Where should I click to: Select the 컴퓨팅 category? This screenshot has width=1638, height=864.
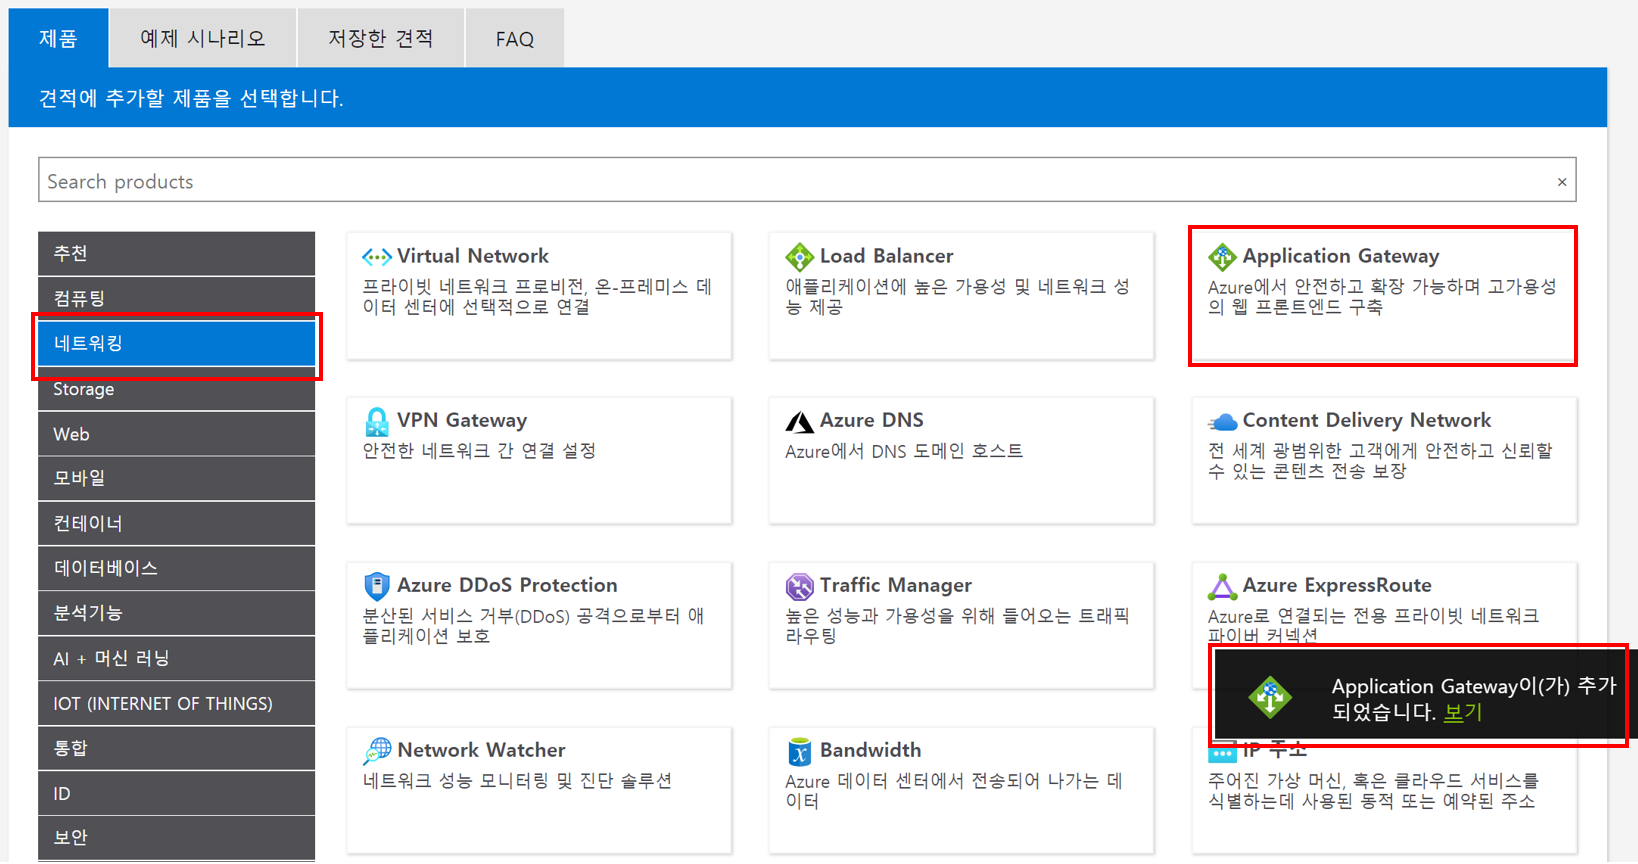point(176,299)
